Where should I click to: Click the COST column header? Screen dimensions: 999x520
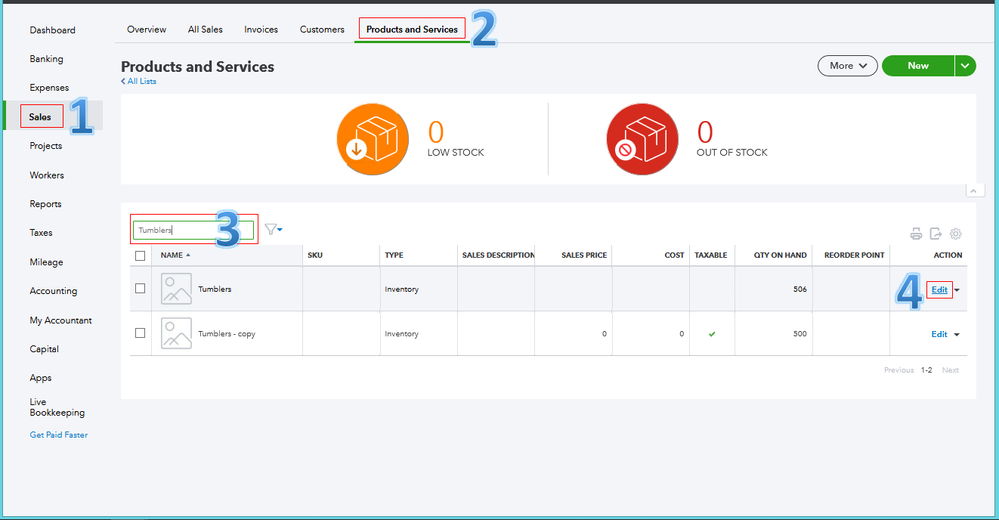(674, 255)
